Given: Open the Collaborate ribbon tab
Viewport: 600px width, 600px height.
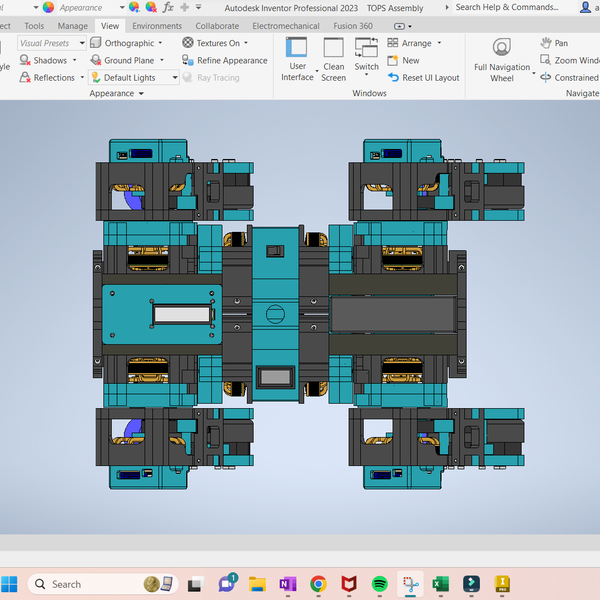Looking at the screenshot, I should 217,26.
